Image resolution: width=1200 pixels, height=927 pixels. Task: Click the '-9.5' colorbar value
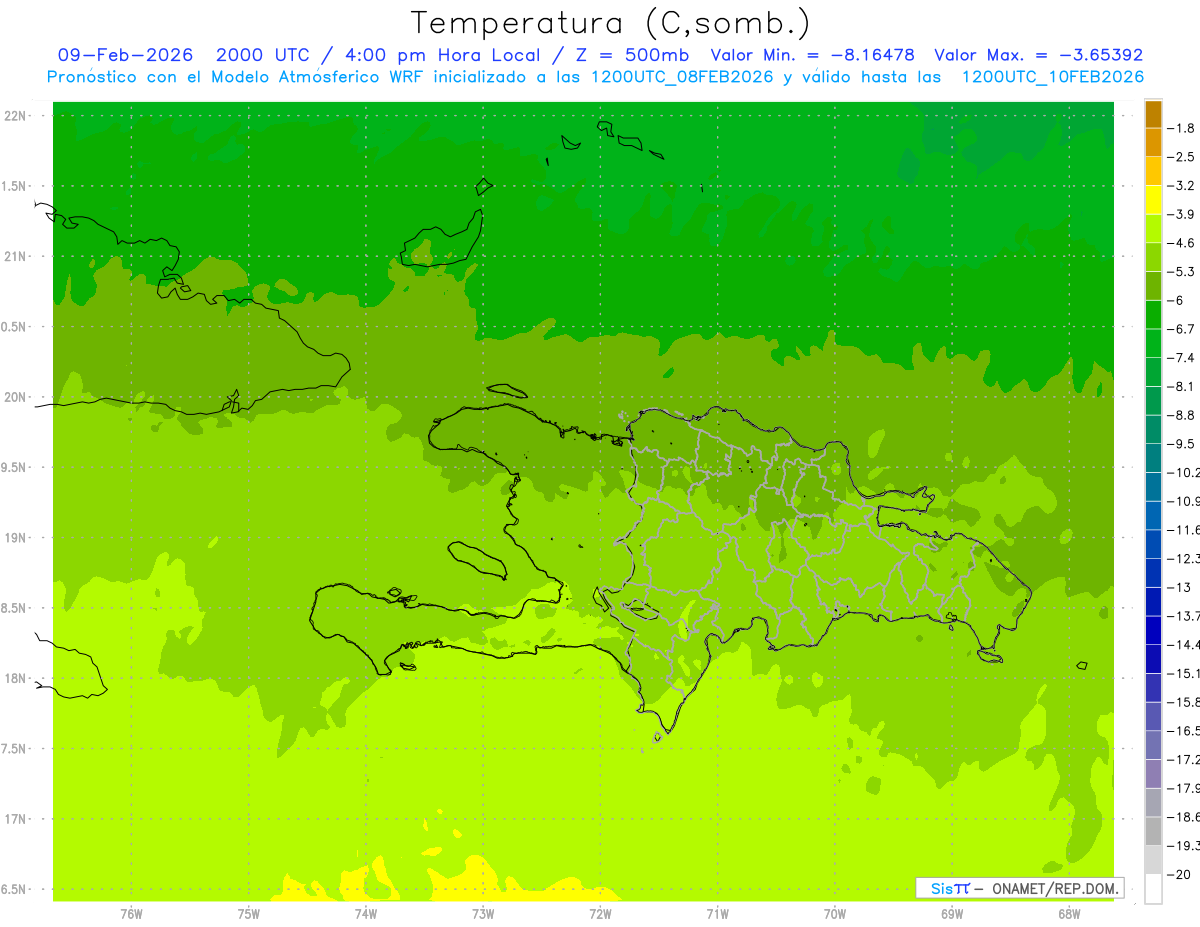[1182, 444]
